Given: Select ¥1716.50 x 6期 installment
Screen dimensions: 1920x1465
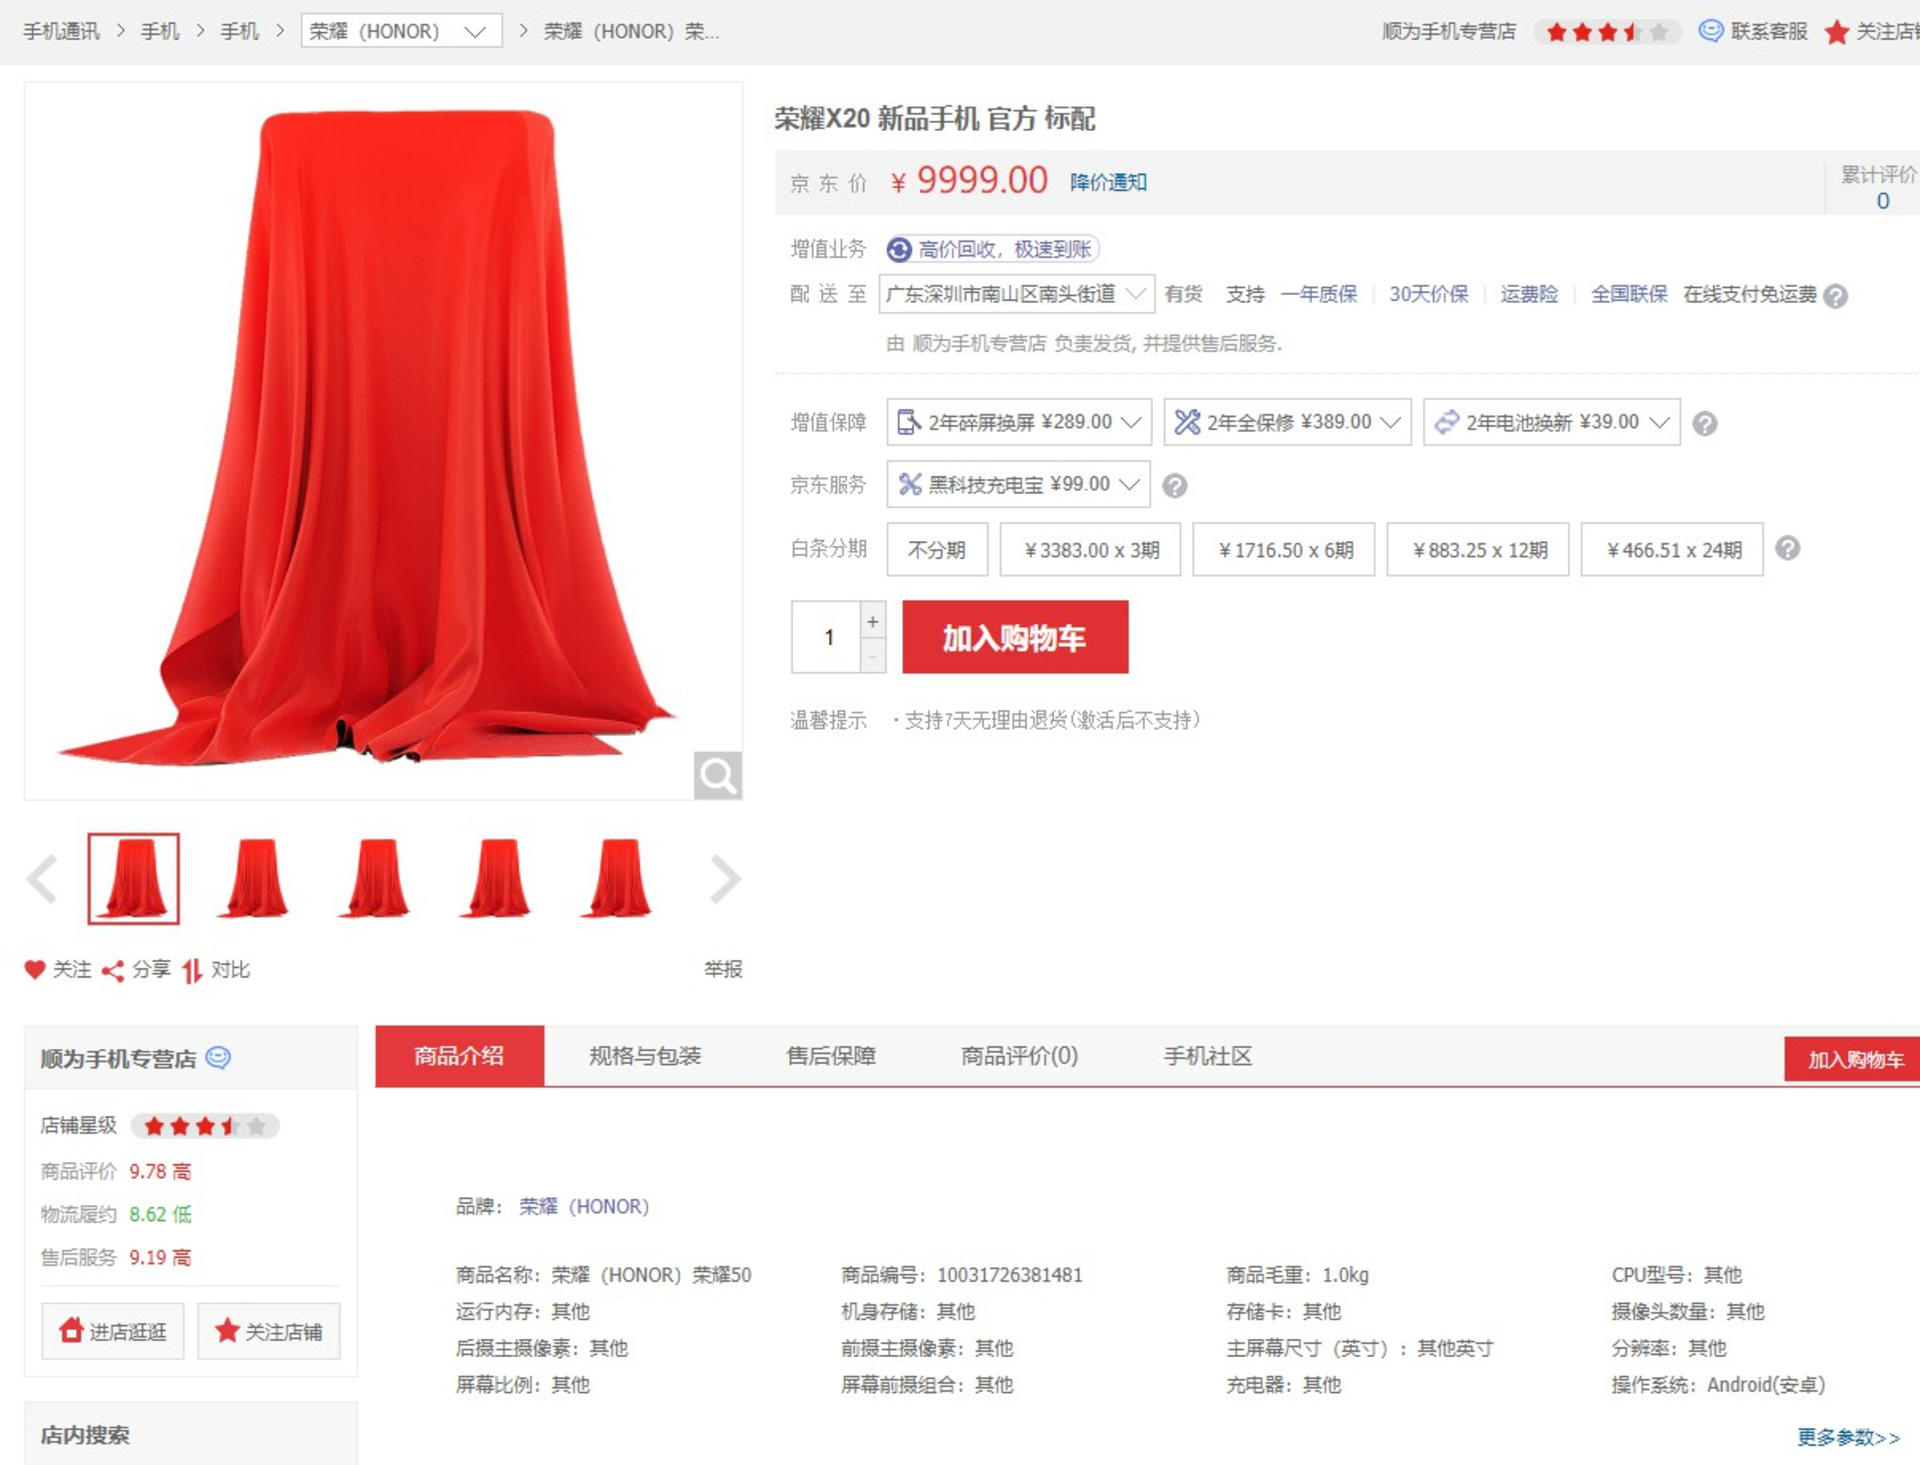Looking at the screenshot, I should click(1285, 550).
